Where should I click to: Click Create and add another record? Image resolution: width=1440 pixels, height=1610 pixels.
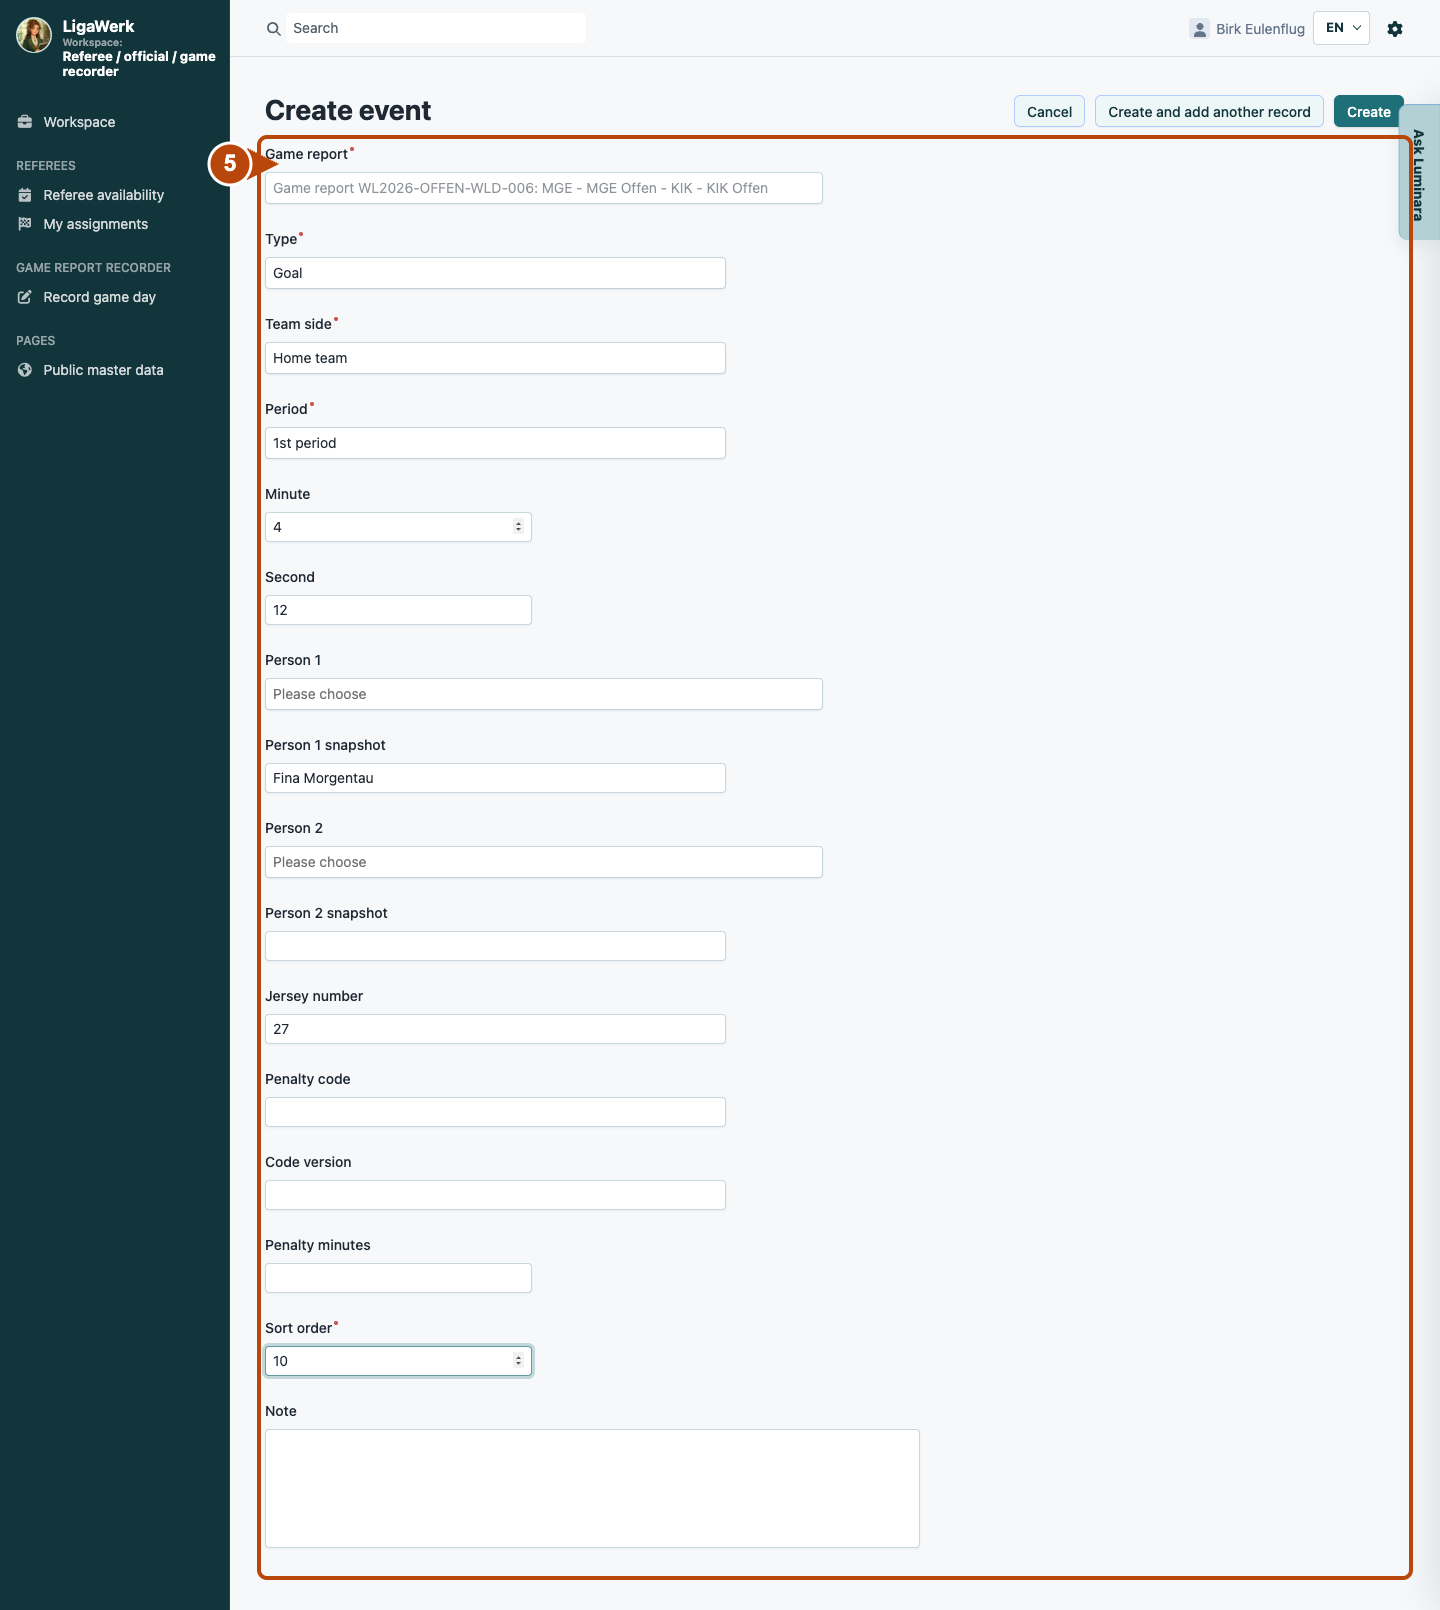click(1209, 112)
